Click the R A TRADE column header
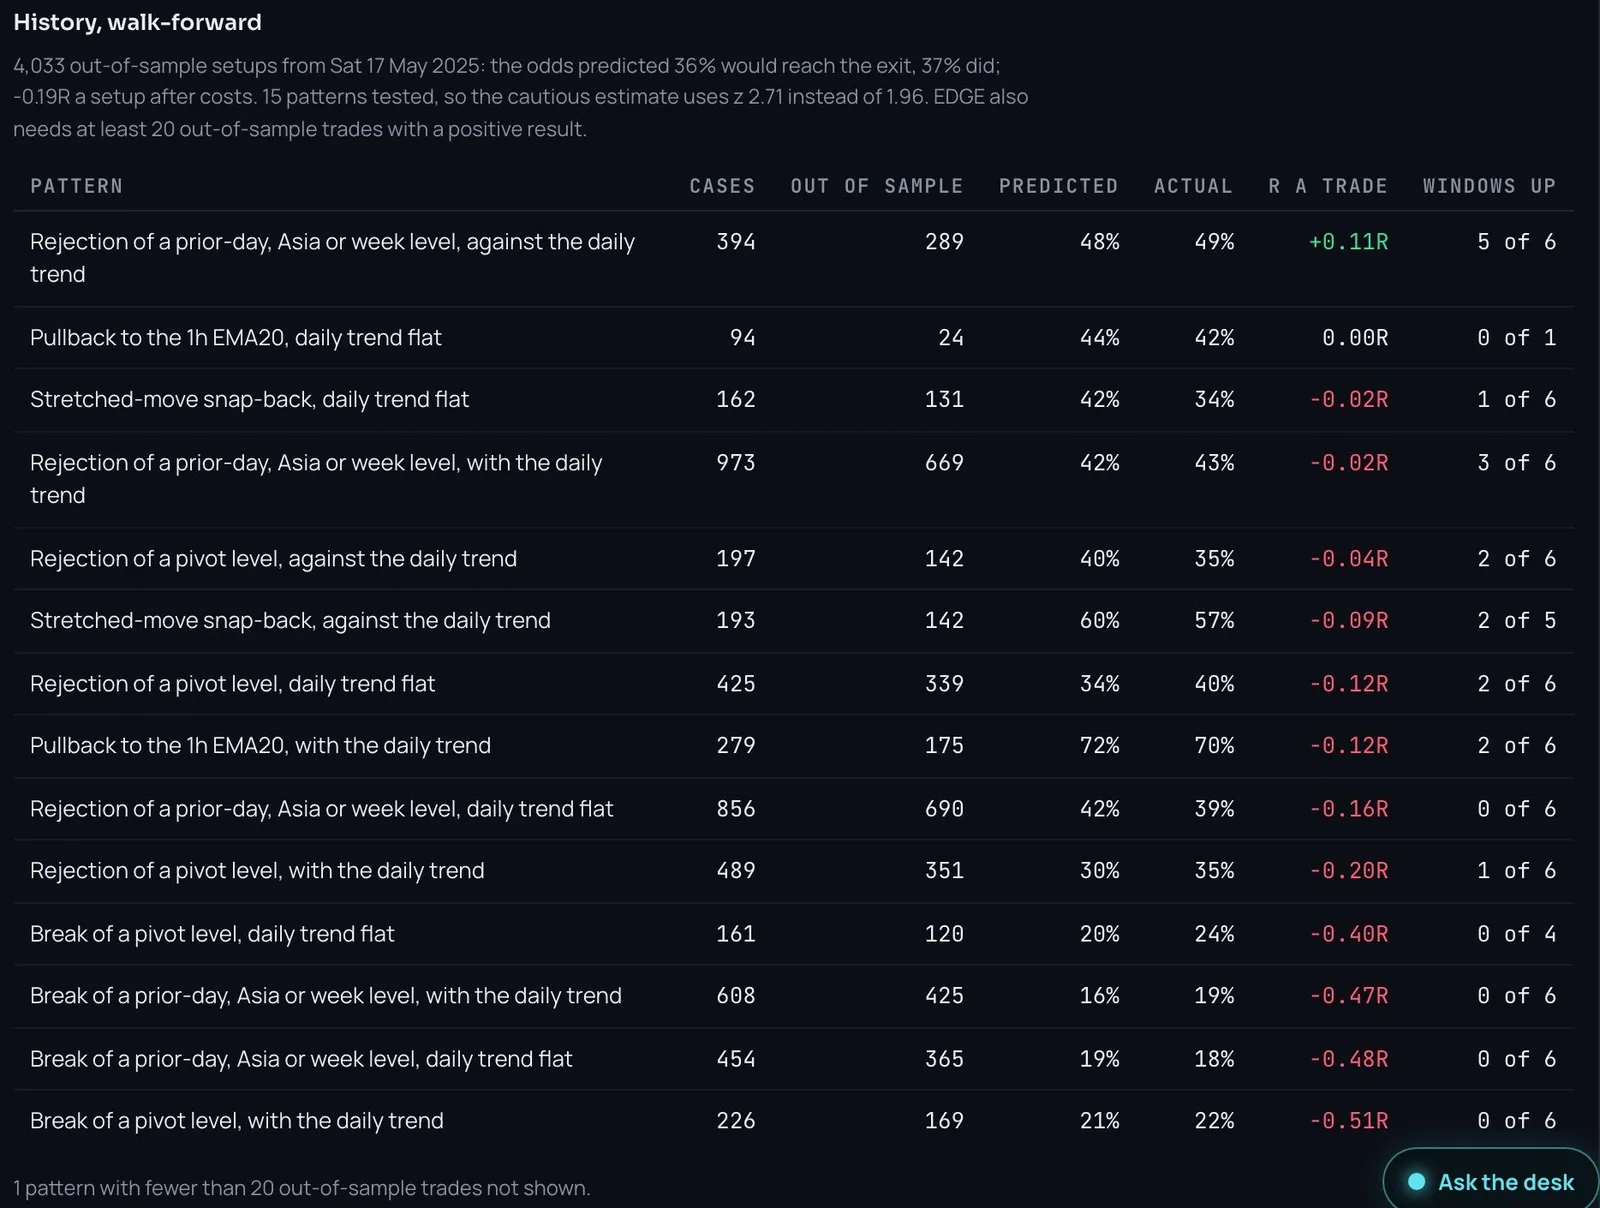The width and height of the screenshot is (1600, 1208). pos(1328,186)
